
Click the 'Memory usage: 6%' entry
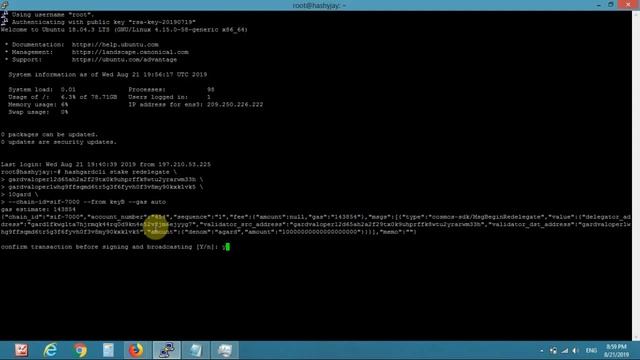point(38,104)
